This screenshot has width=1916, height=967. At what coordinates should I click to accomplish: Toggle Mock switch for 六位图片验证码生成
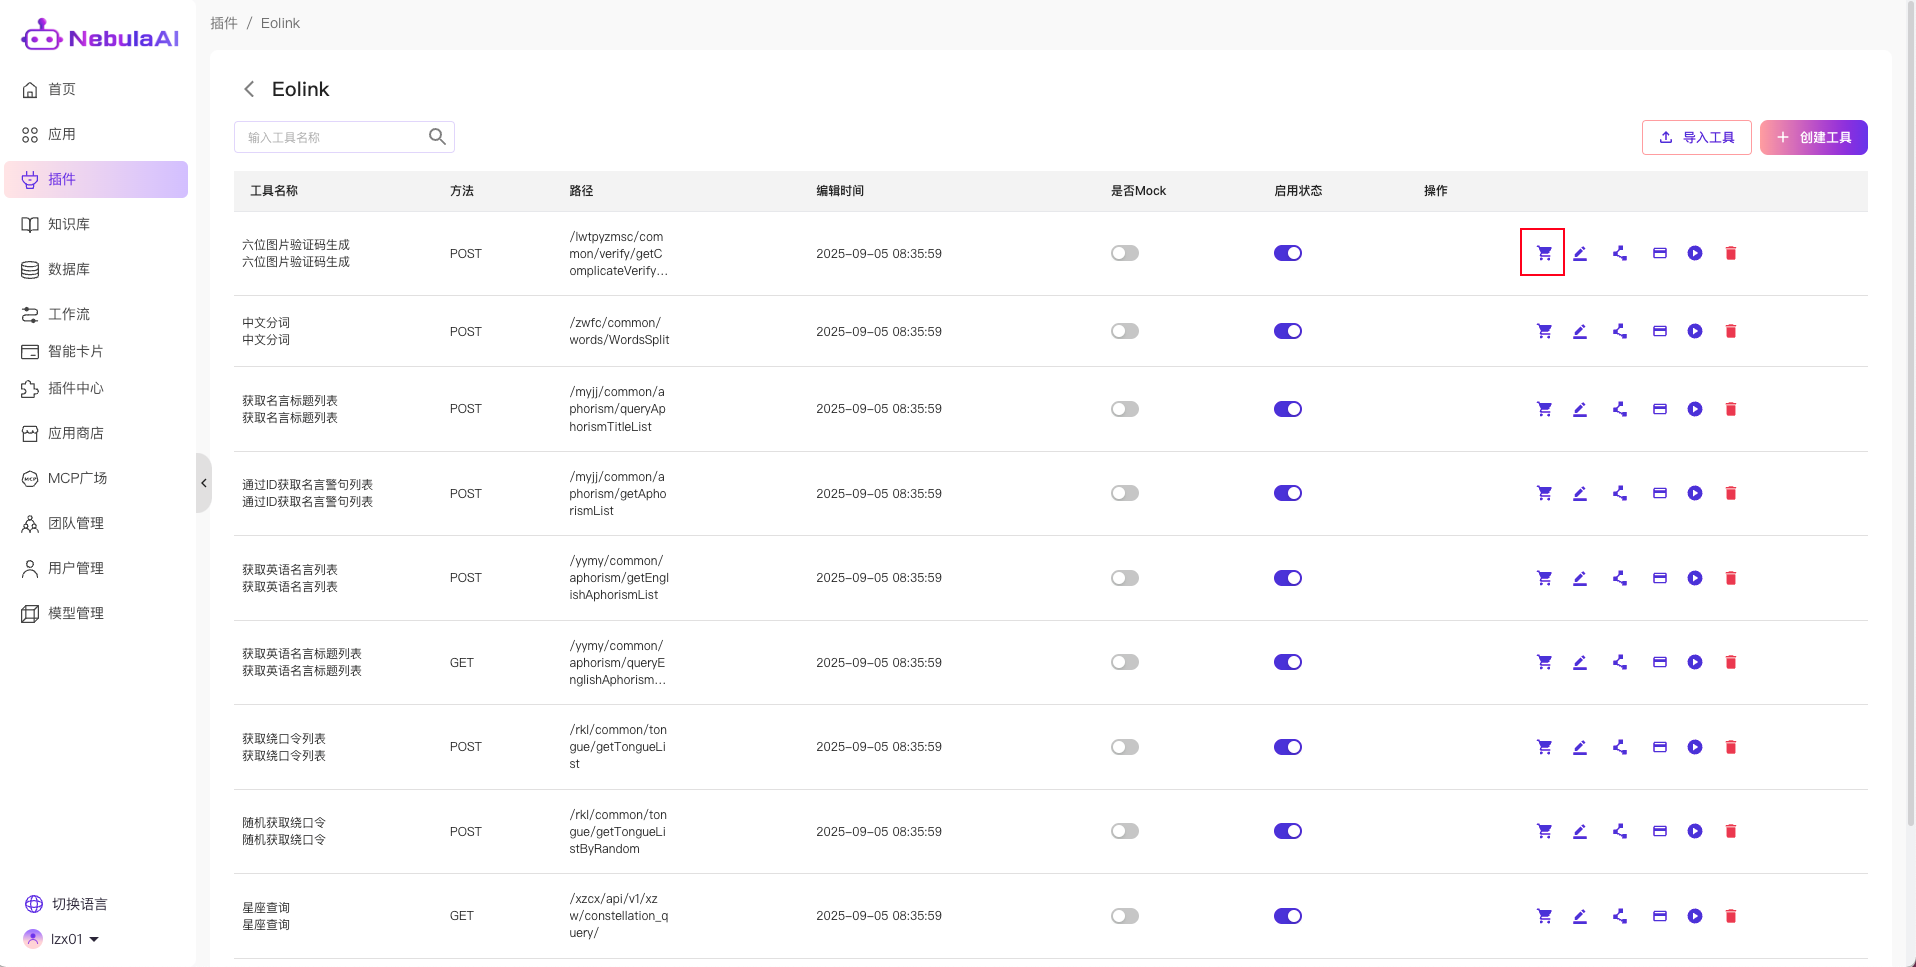[x=1125, y=253]
